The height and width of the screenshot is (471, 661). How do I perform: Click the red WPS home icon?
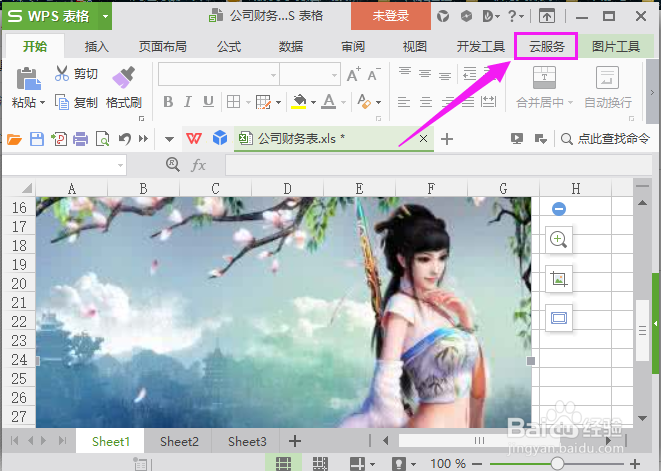(194, 138)
